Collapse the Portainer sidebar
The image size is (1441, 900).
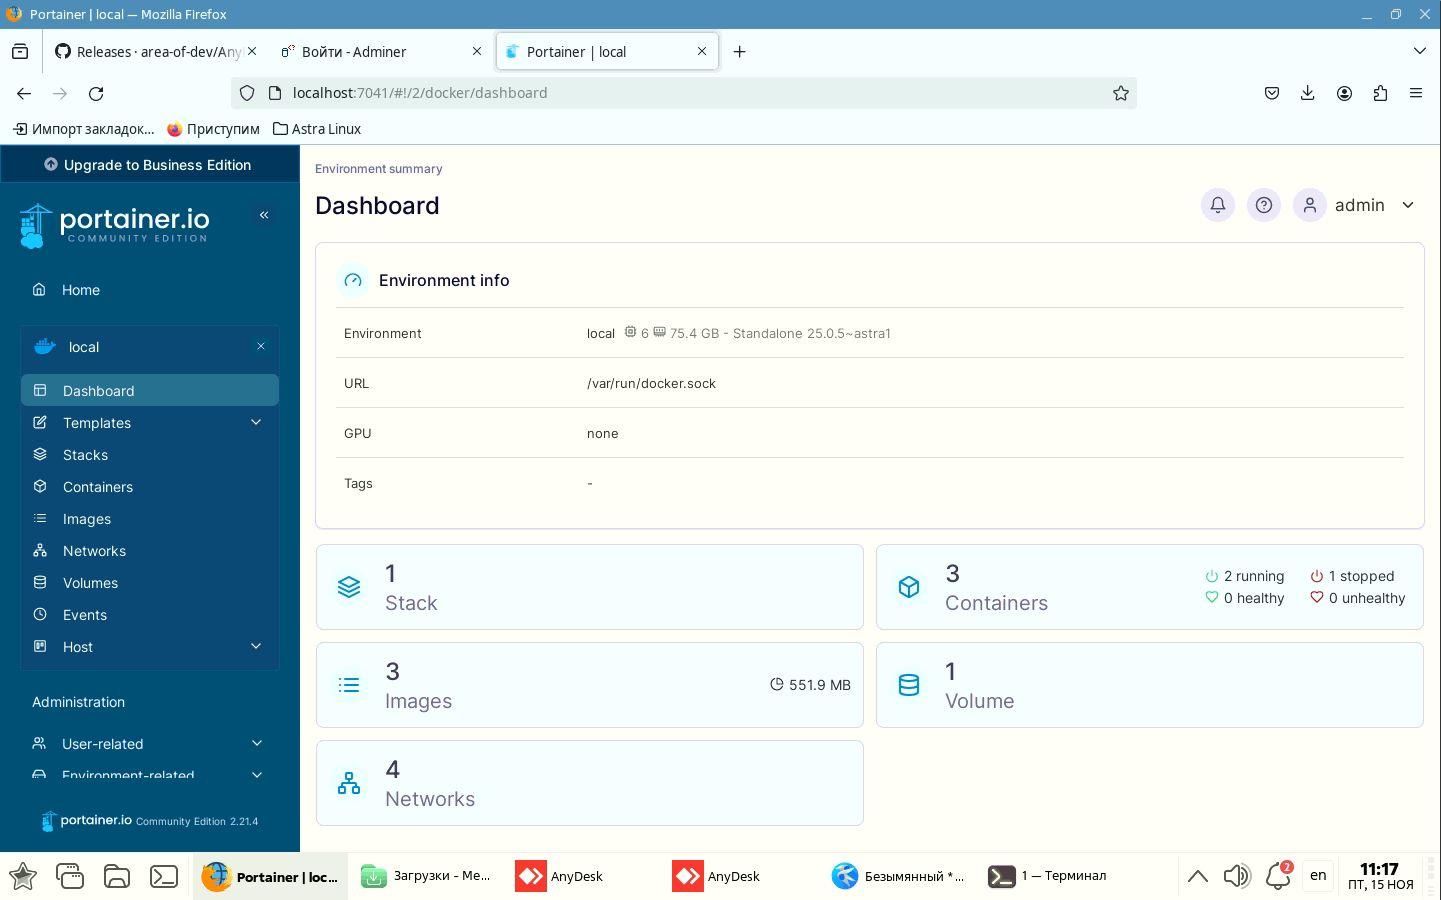coord(264,215)
